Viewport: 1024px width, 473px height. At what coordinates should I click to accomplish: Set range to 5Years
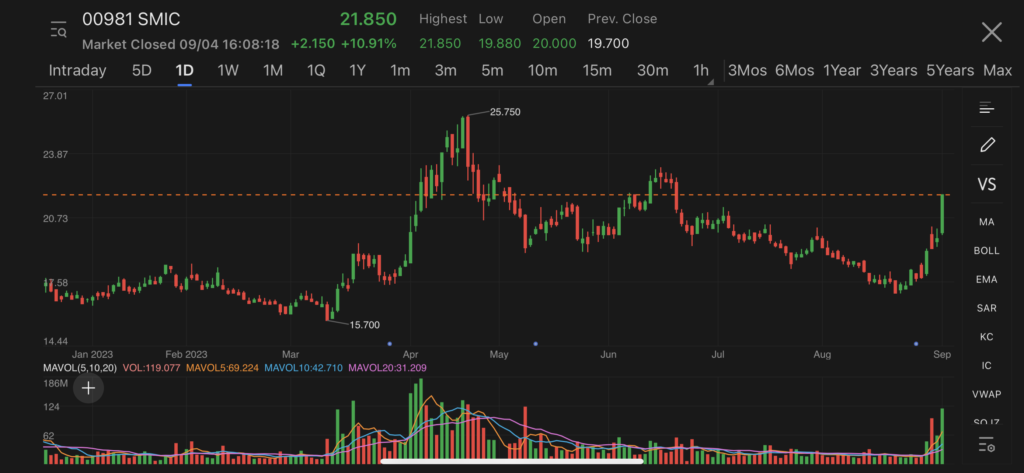click(x=950, y=71)
